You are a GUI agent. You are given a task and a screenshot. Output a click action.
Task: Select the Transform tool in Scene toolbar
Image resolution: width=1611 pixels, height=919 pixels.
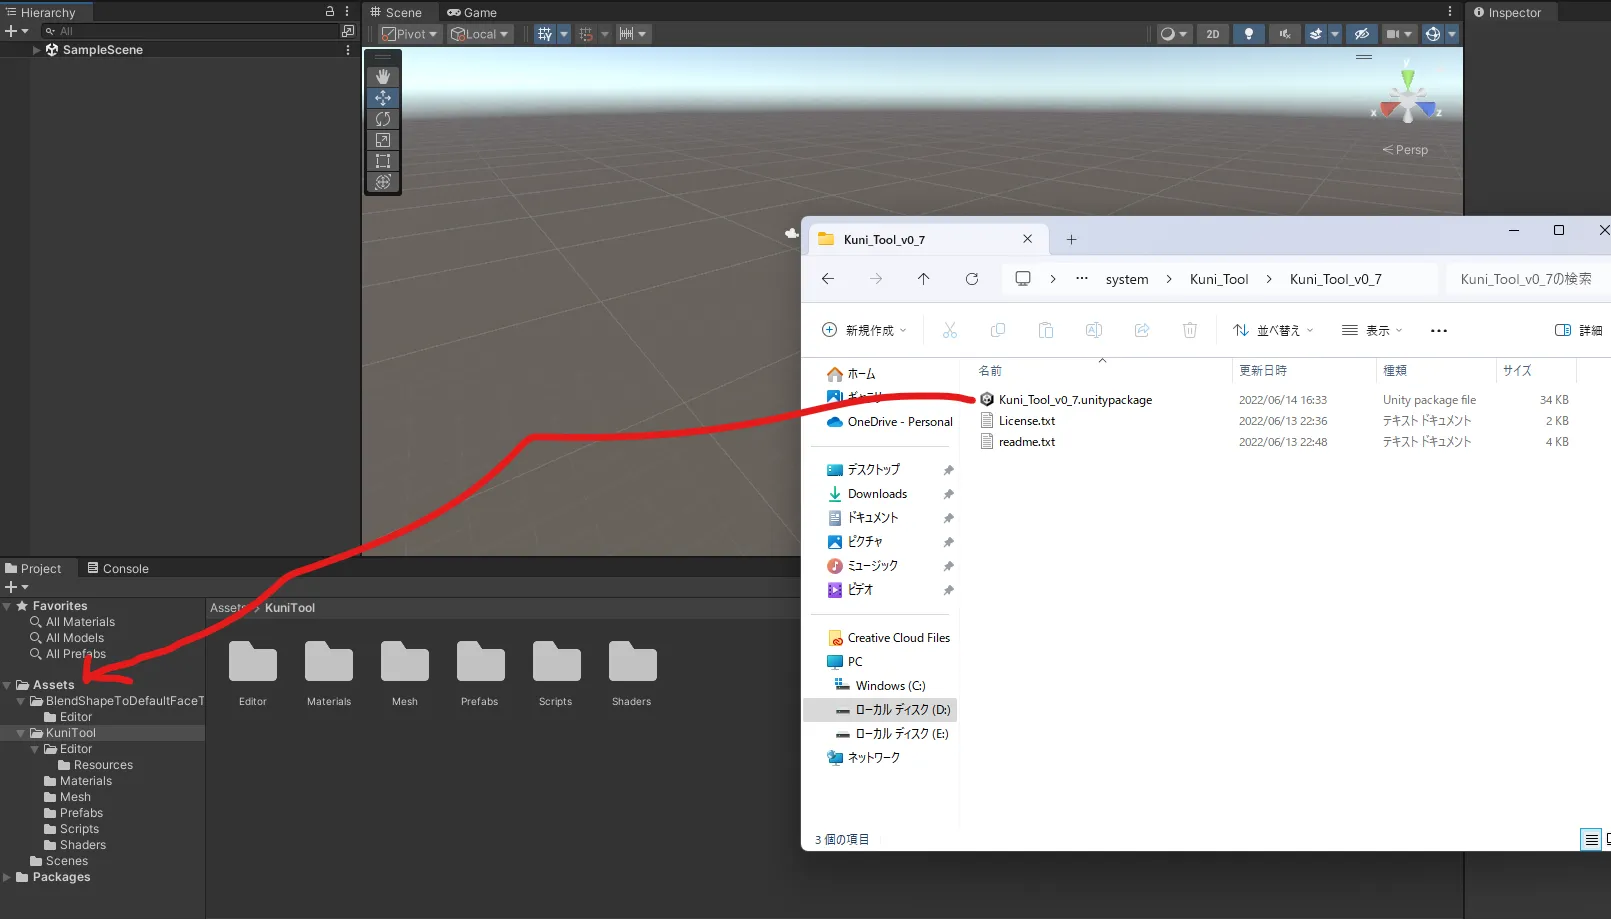(383, 182)
